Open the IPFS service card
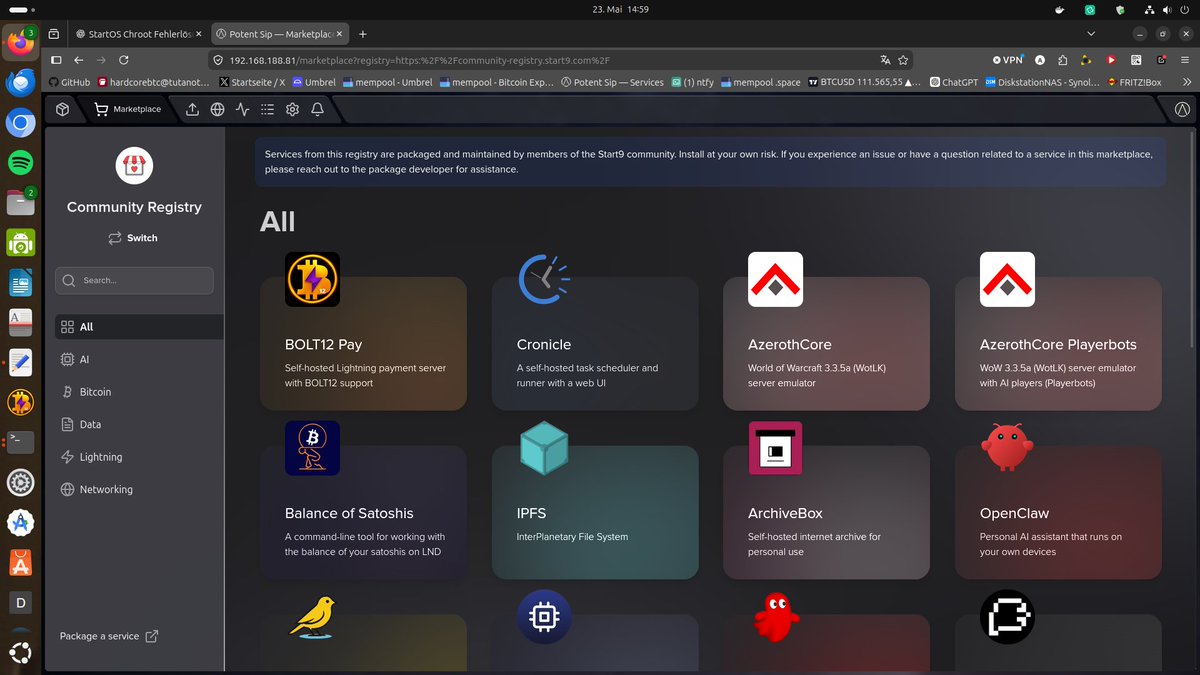 (x=595, y=513)
